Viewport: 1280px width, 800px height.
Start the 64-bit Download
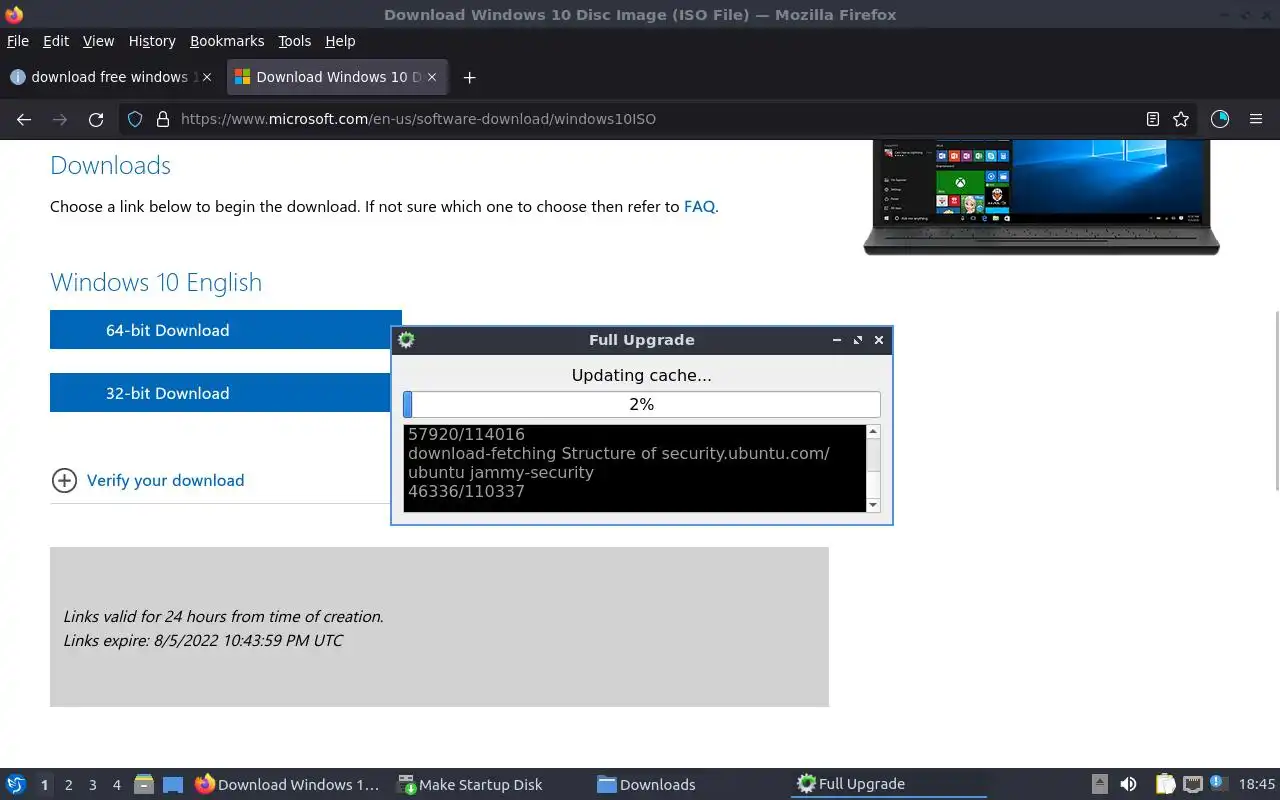226,330
